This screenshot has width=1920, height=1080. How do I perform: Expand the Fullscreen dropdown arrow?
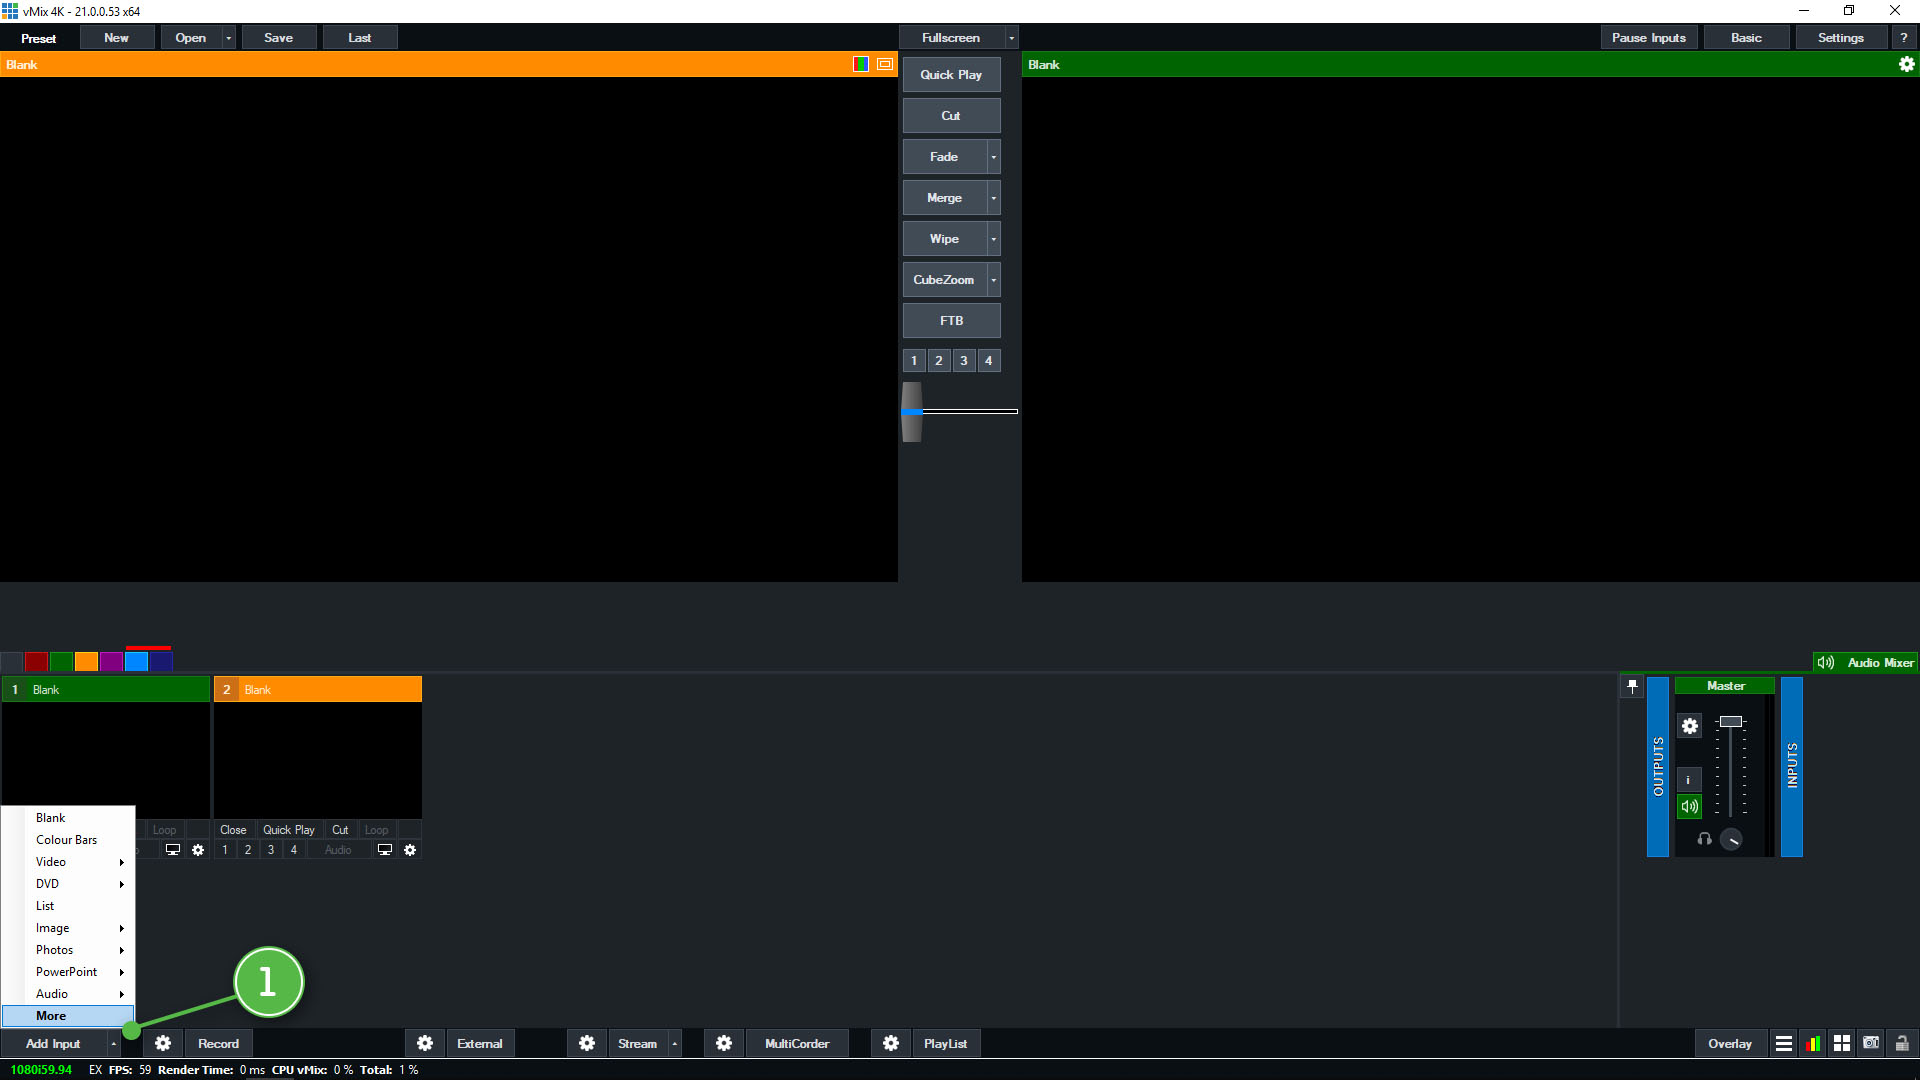coord(1011,38)
